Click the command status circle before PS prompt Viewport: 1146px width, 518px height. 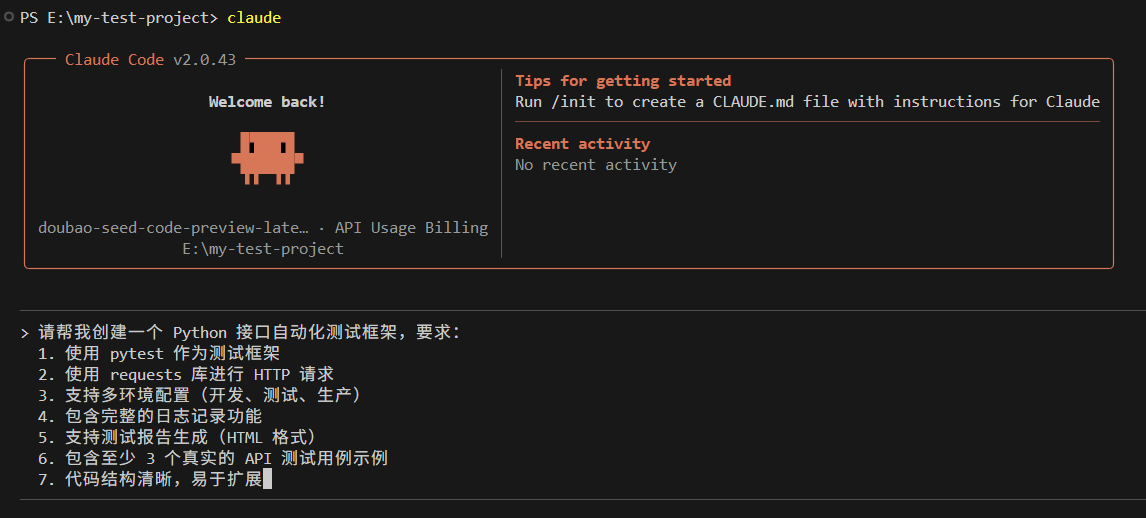9,18
